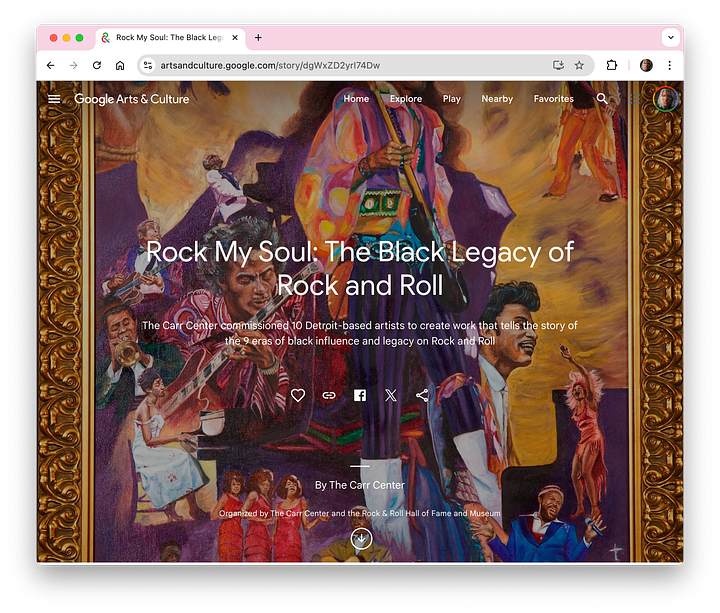Click the Organized by The Carr Center line
The height and width of the screenshot is (613, 720).
[x=360, y=513]
